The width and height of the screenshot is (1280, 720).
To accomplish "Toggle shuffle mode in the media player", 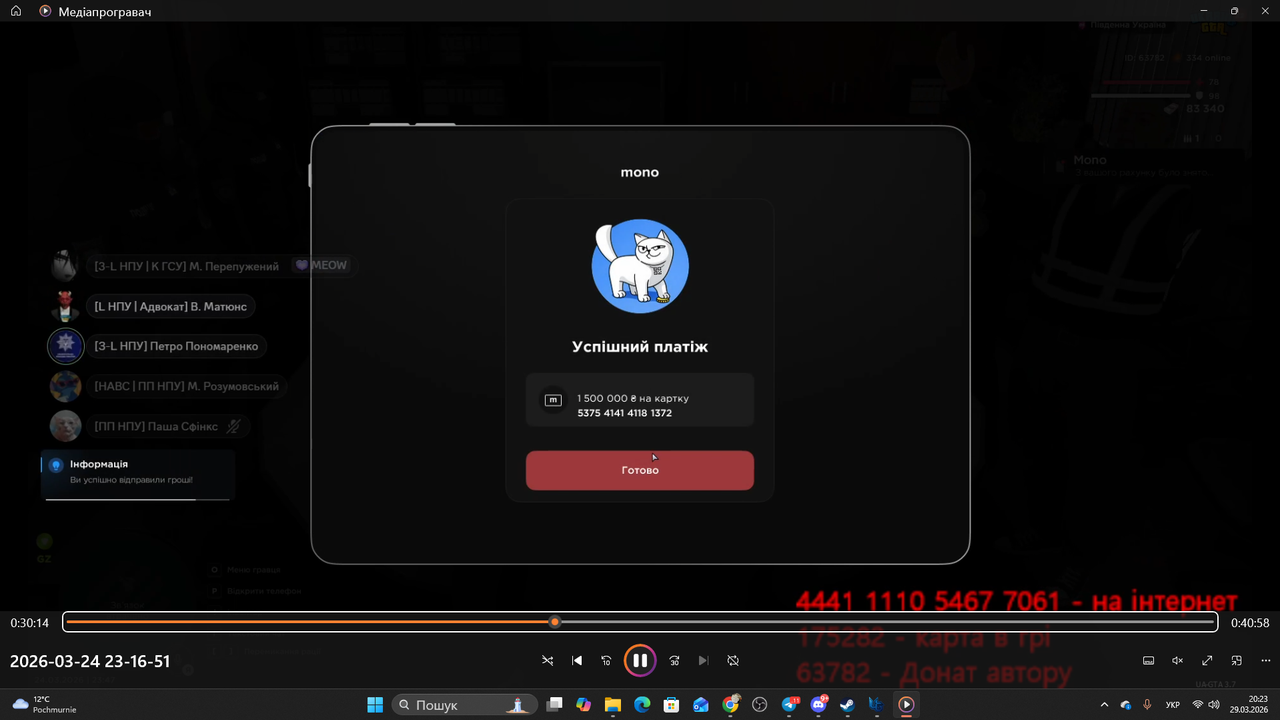I will coord(547,661).
